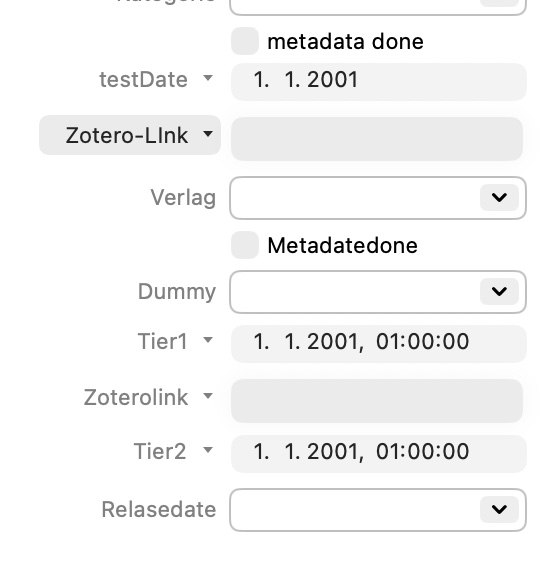
Task: Open the Zotero-LInk label popup arrow
Action: coord(208,134)
